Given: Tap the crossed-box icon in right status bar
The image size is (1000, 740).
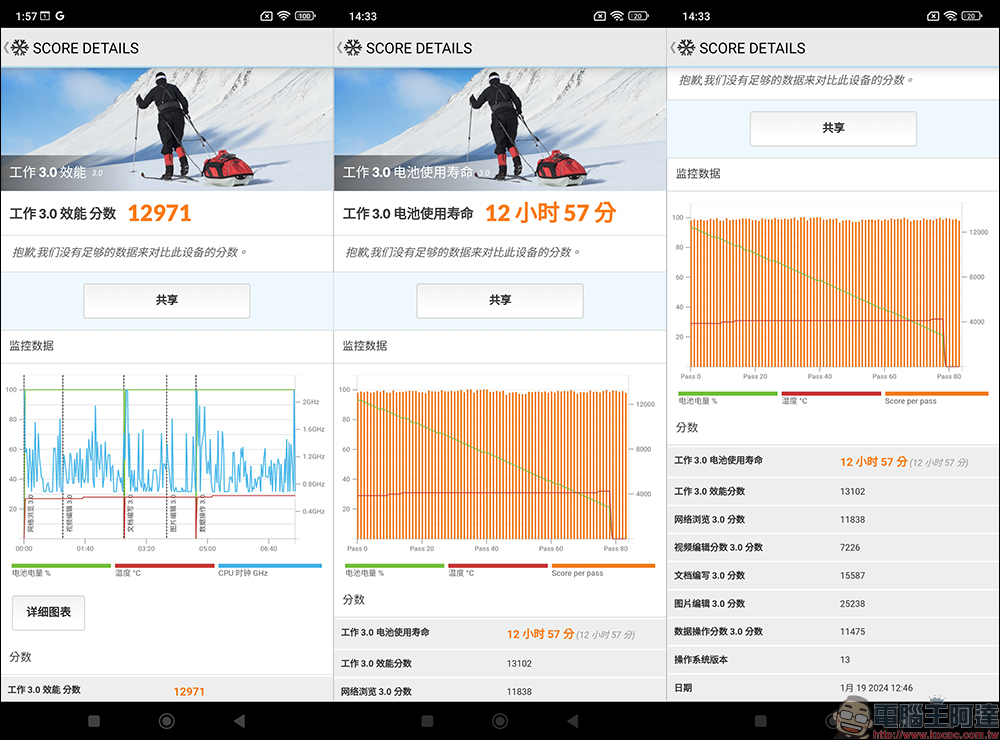Looking at the screenshot, I should tap(934, 16).
